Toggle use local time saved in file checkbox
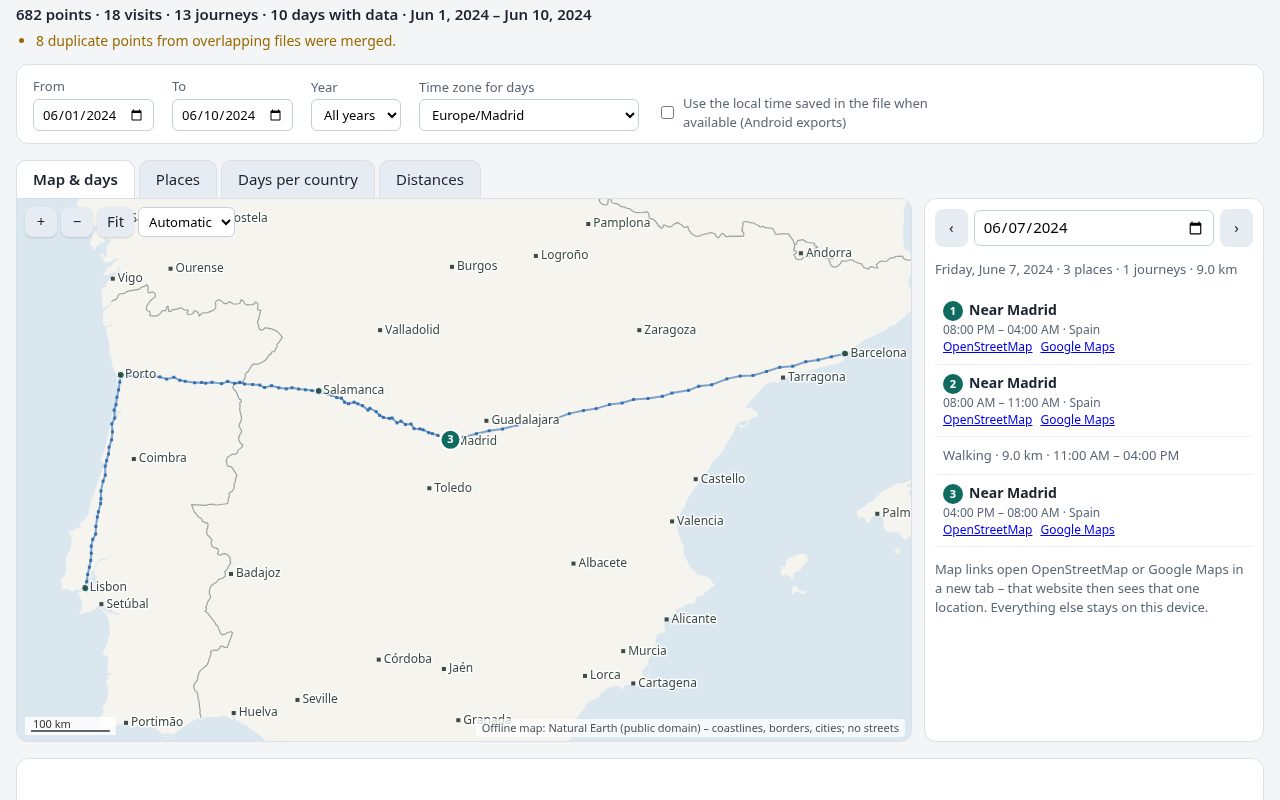 pos(667,112)
